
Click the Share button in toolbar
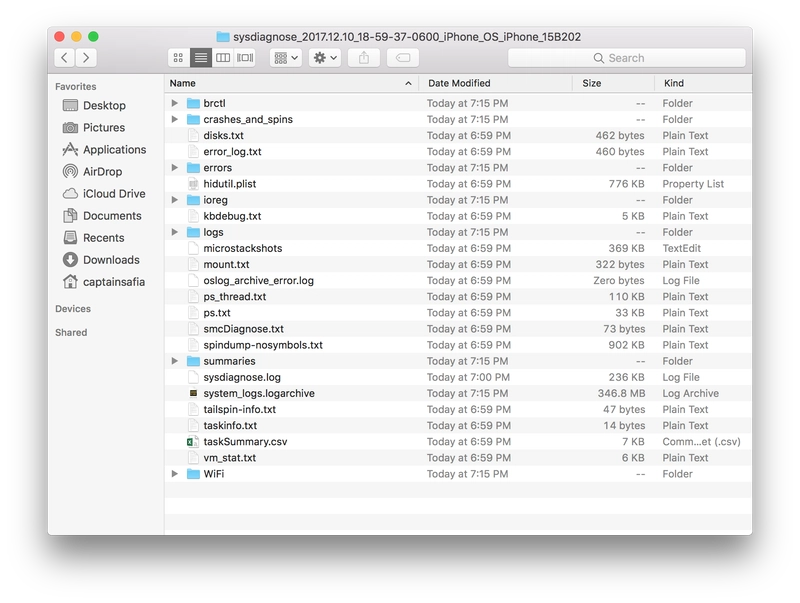click(362, 58)
